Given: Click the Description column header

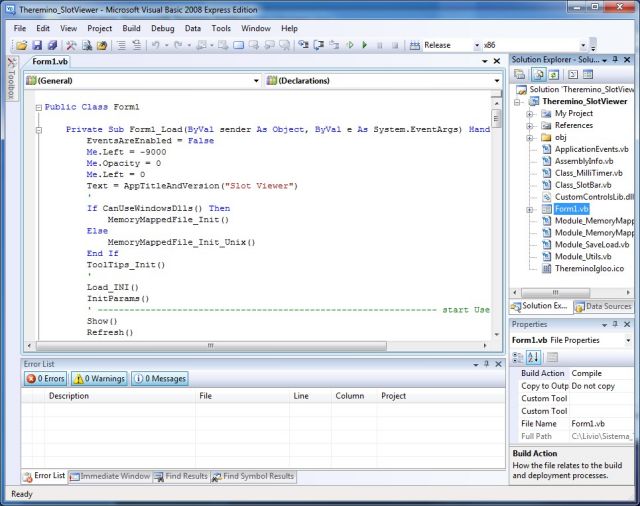Looking at the screenshot, I should point(69,396).
